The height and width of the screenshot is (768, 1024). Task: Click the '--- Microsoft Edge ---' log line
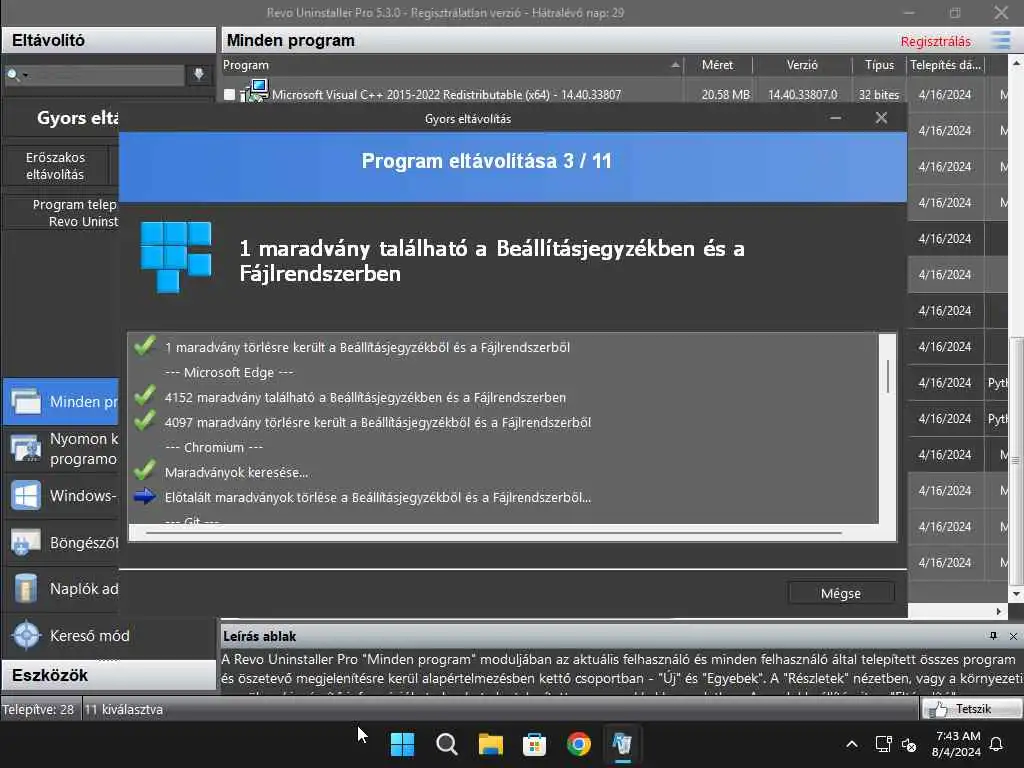pyautogui.click(x=229, y=372)
